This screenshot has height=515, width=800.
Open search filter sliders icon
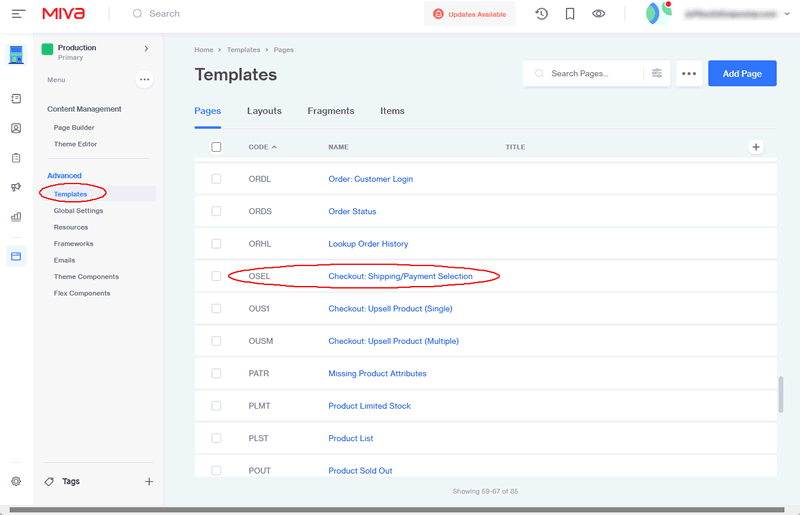[657, 73]
